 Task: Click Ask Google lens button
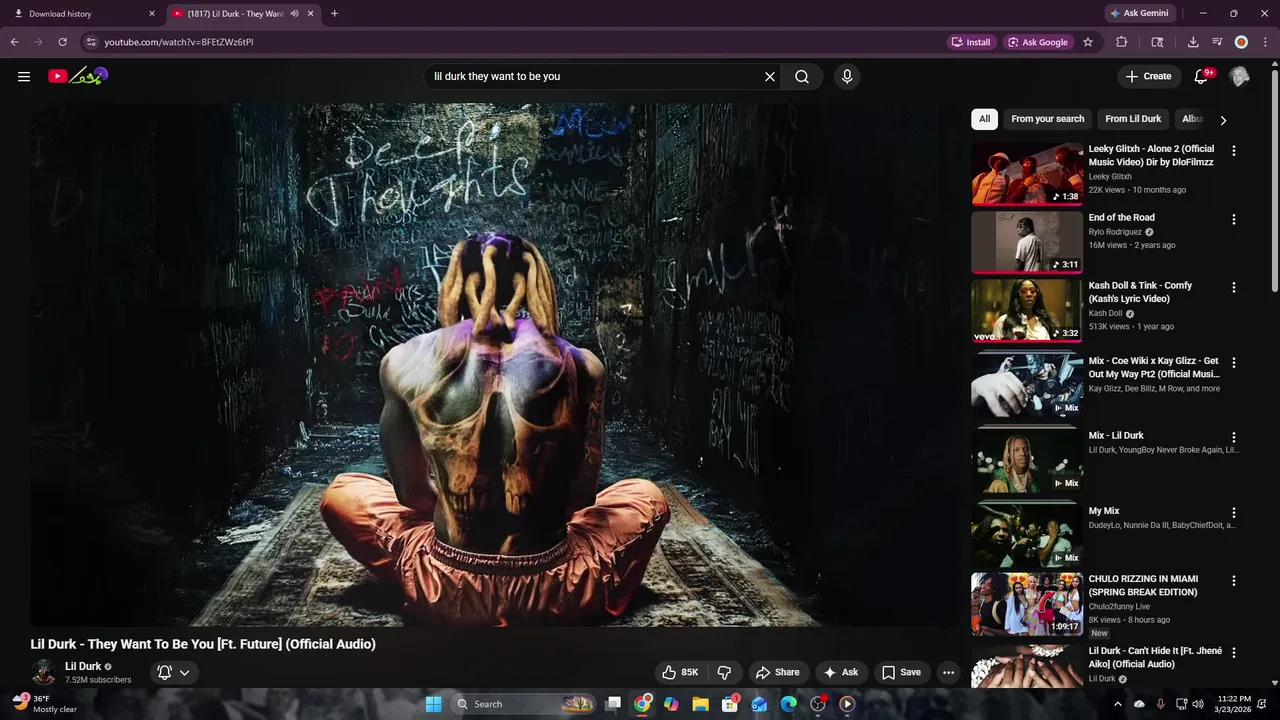pyautogui.click(x=1038, y=42)
